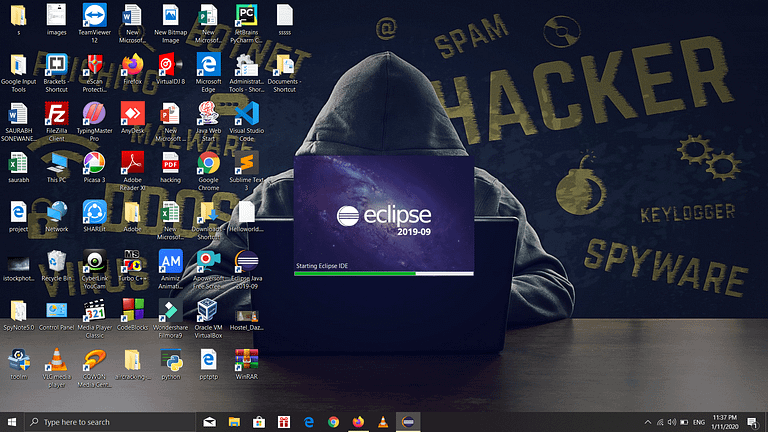
Task: Open istockphoto image thumbnail
Action: click(19, 268)
